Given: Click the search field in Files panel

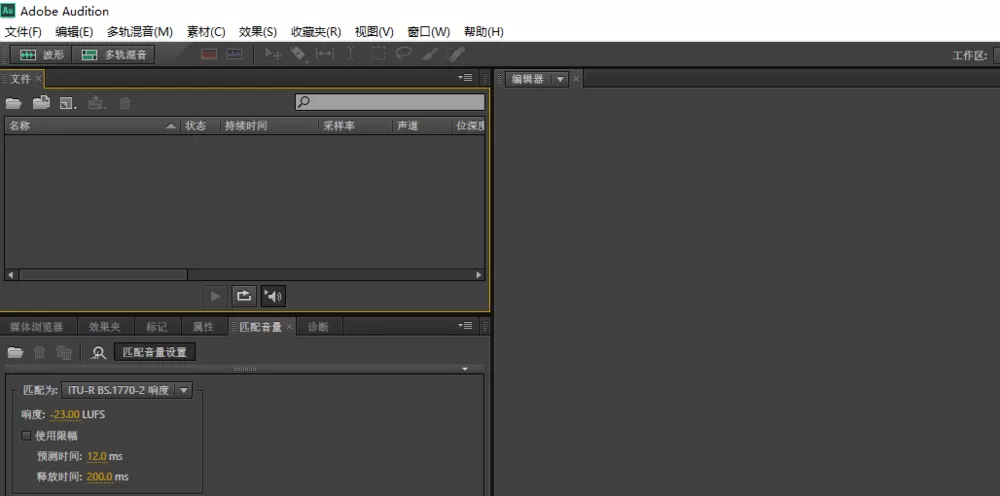Looking at the screenshot, I should pos(390,102).
